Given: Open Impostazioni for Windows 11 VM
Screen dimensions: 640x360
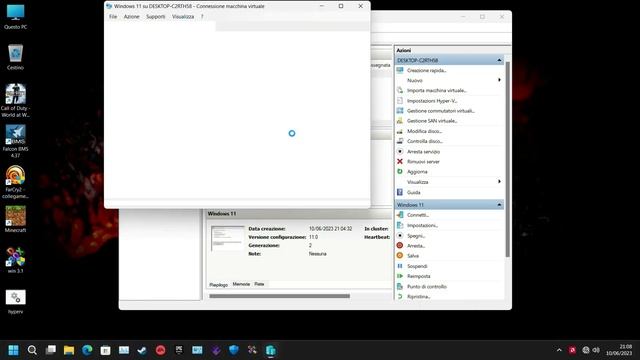Looking at the screenshot, I should (422, 225).
